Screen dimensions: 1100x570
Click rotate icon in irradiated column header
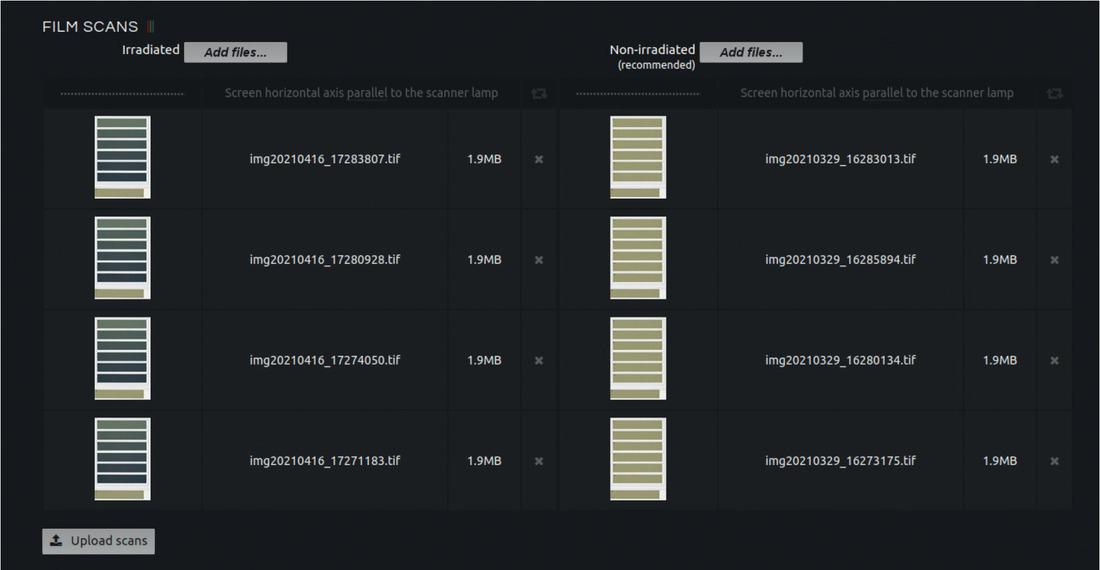[539, 93]
